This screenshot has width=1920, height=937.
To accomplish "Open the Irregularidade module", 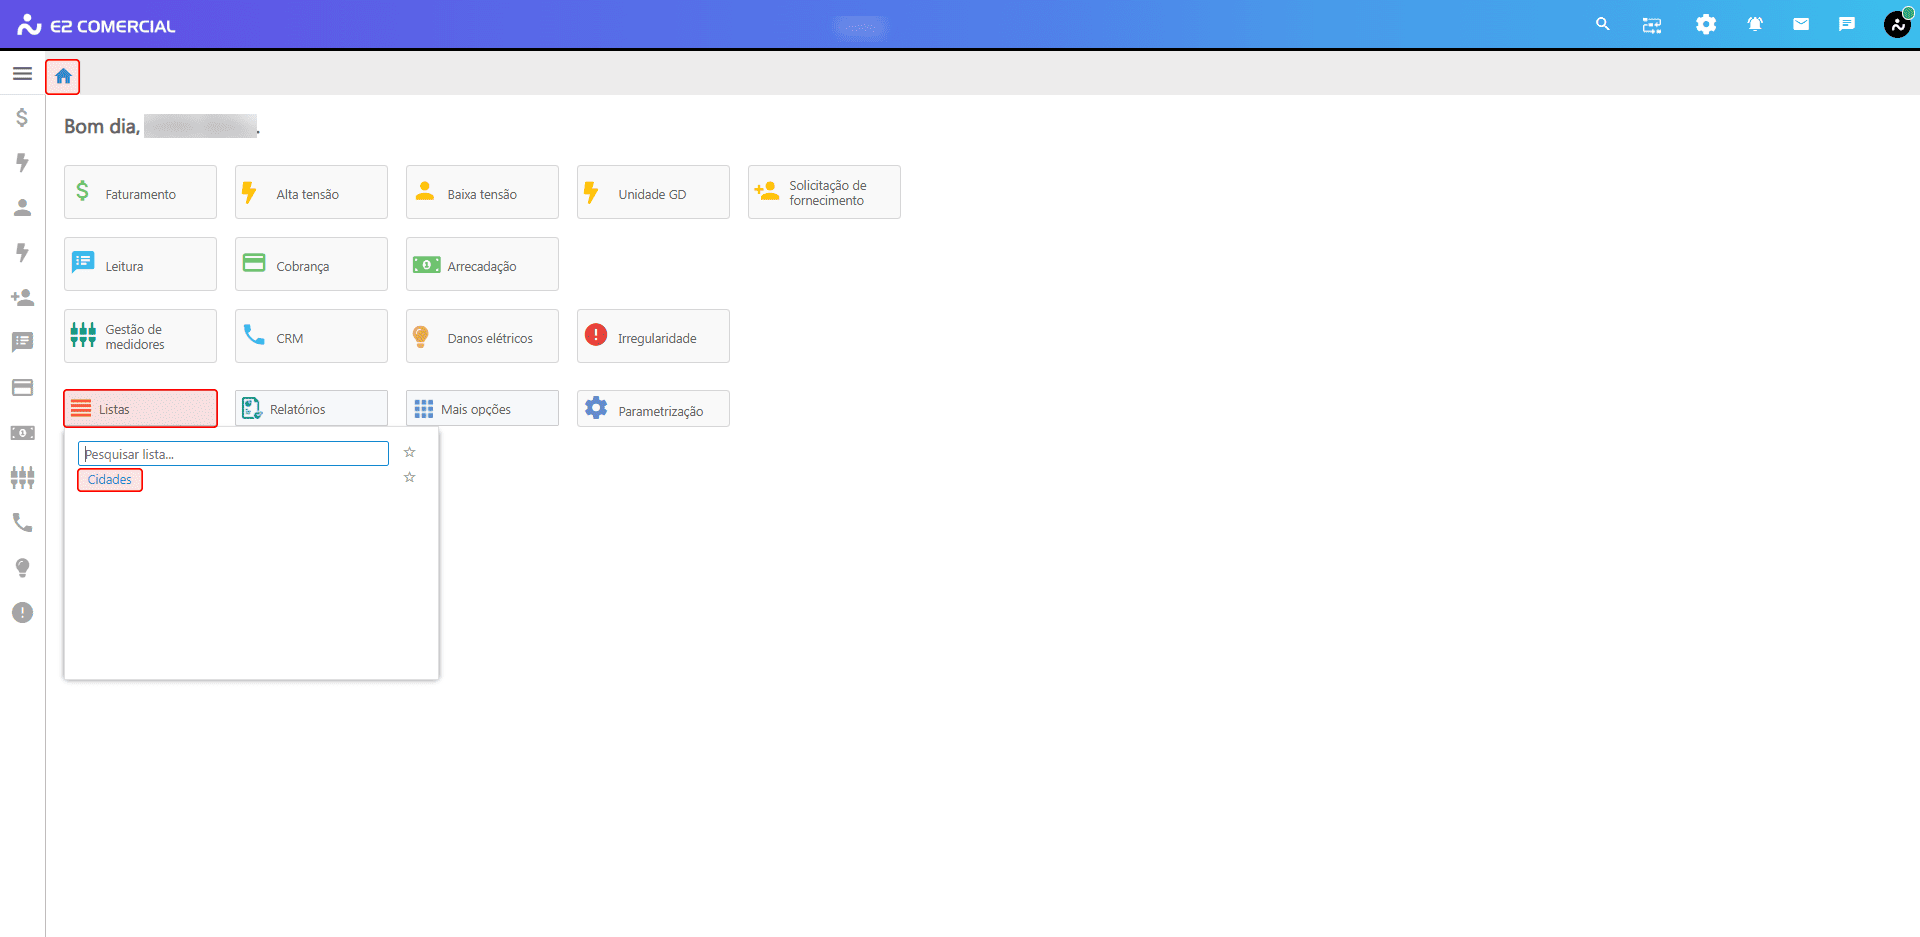I will point(653,336).
